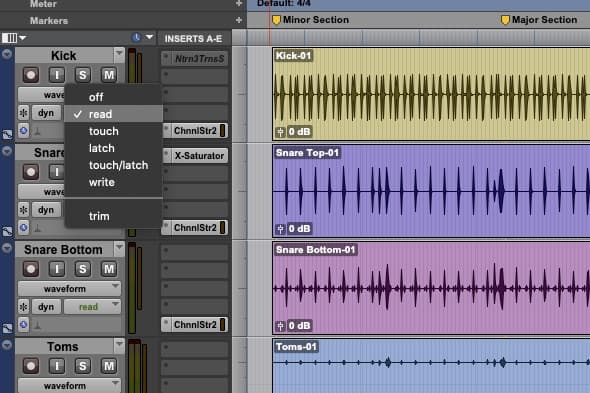The width and height of the screenshot is (590, 393).
Task: Open Snare Top ChnnlStr2 insert
Action: coord(195,228)
